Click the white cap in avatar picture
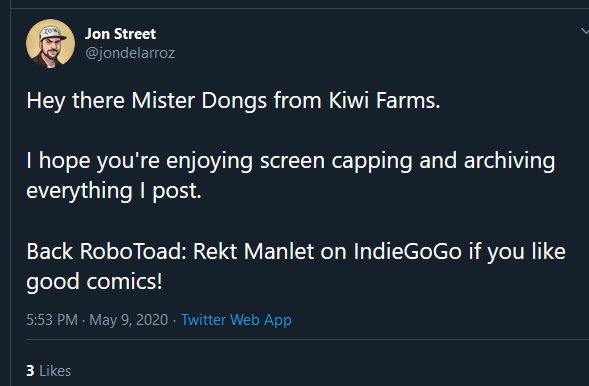The height and width of the screenshot is (386, 589). click(52, 33)
